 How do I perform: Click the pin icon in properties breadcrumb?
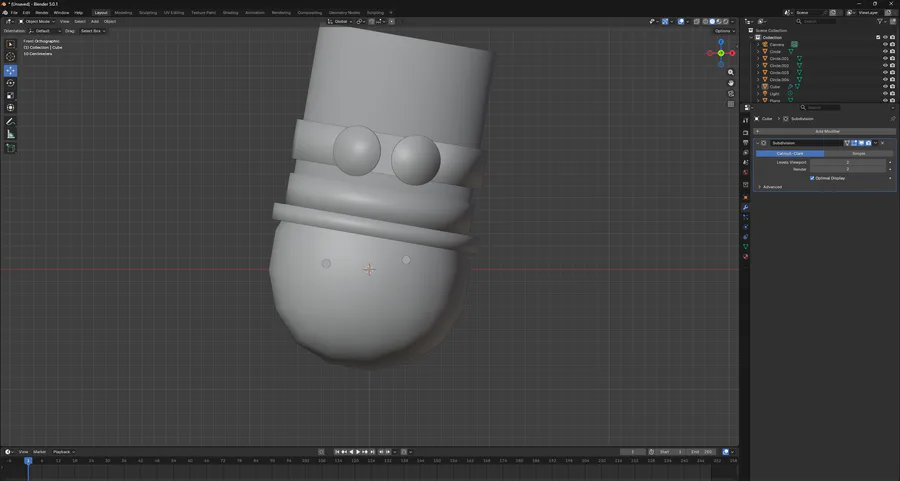click(893, 119)
